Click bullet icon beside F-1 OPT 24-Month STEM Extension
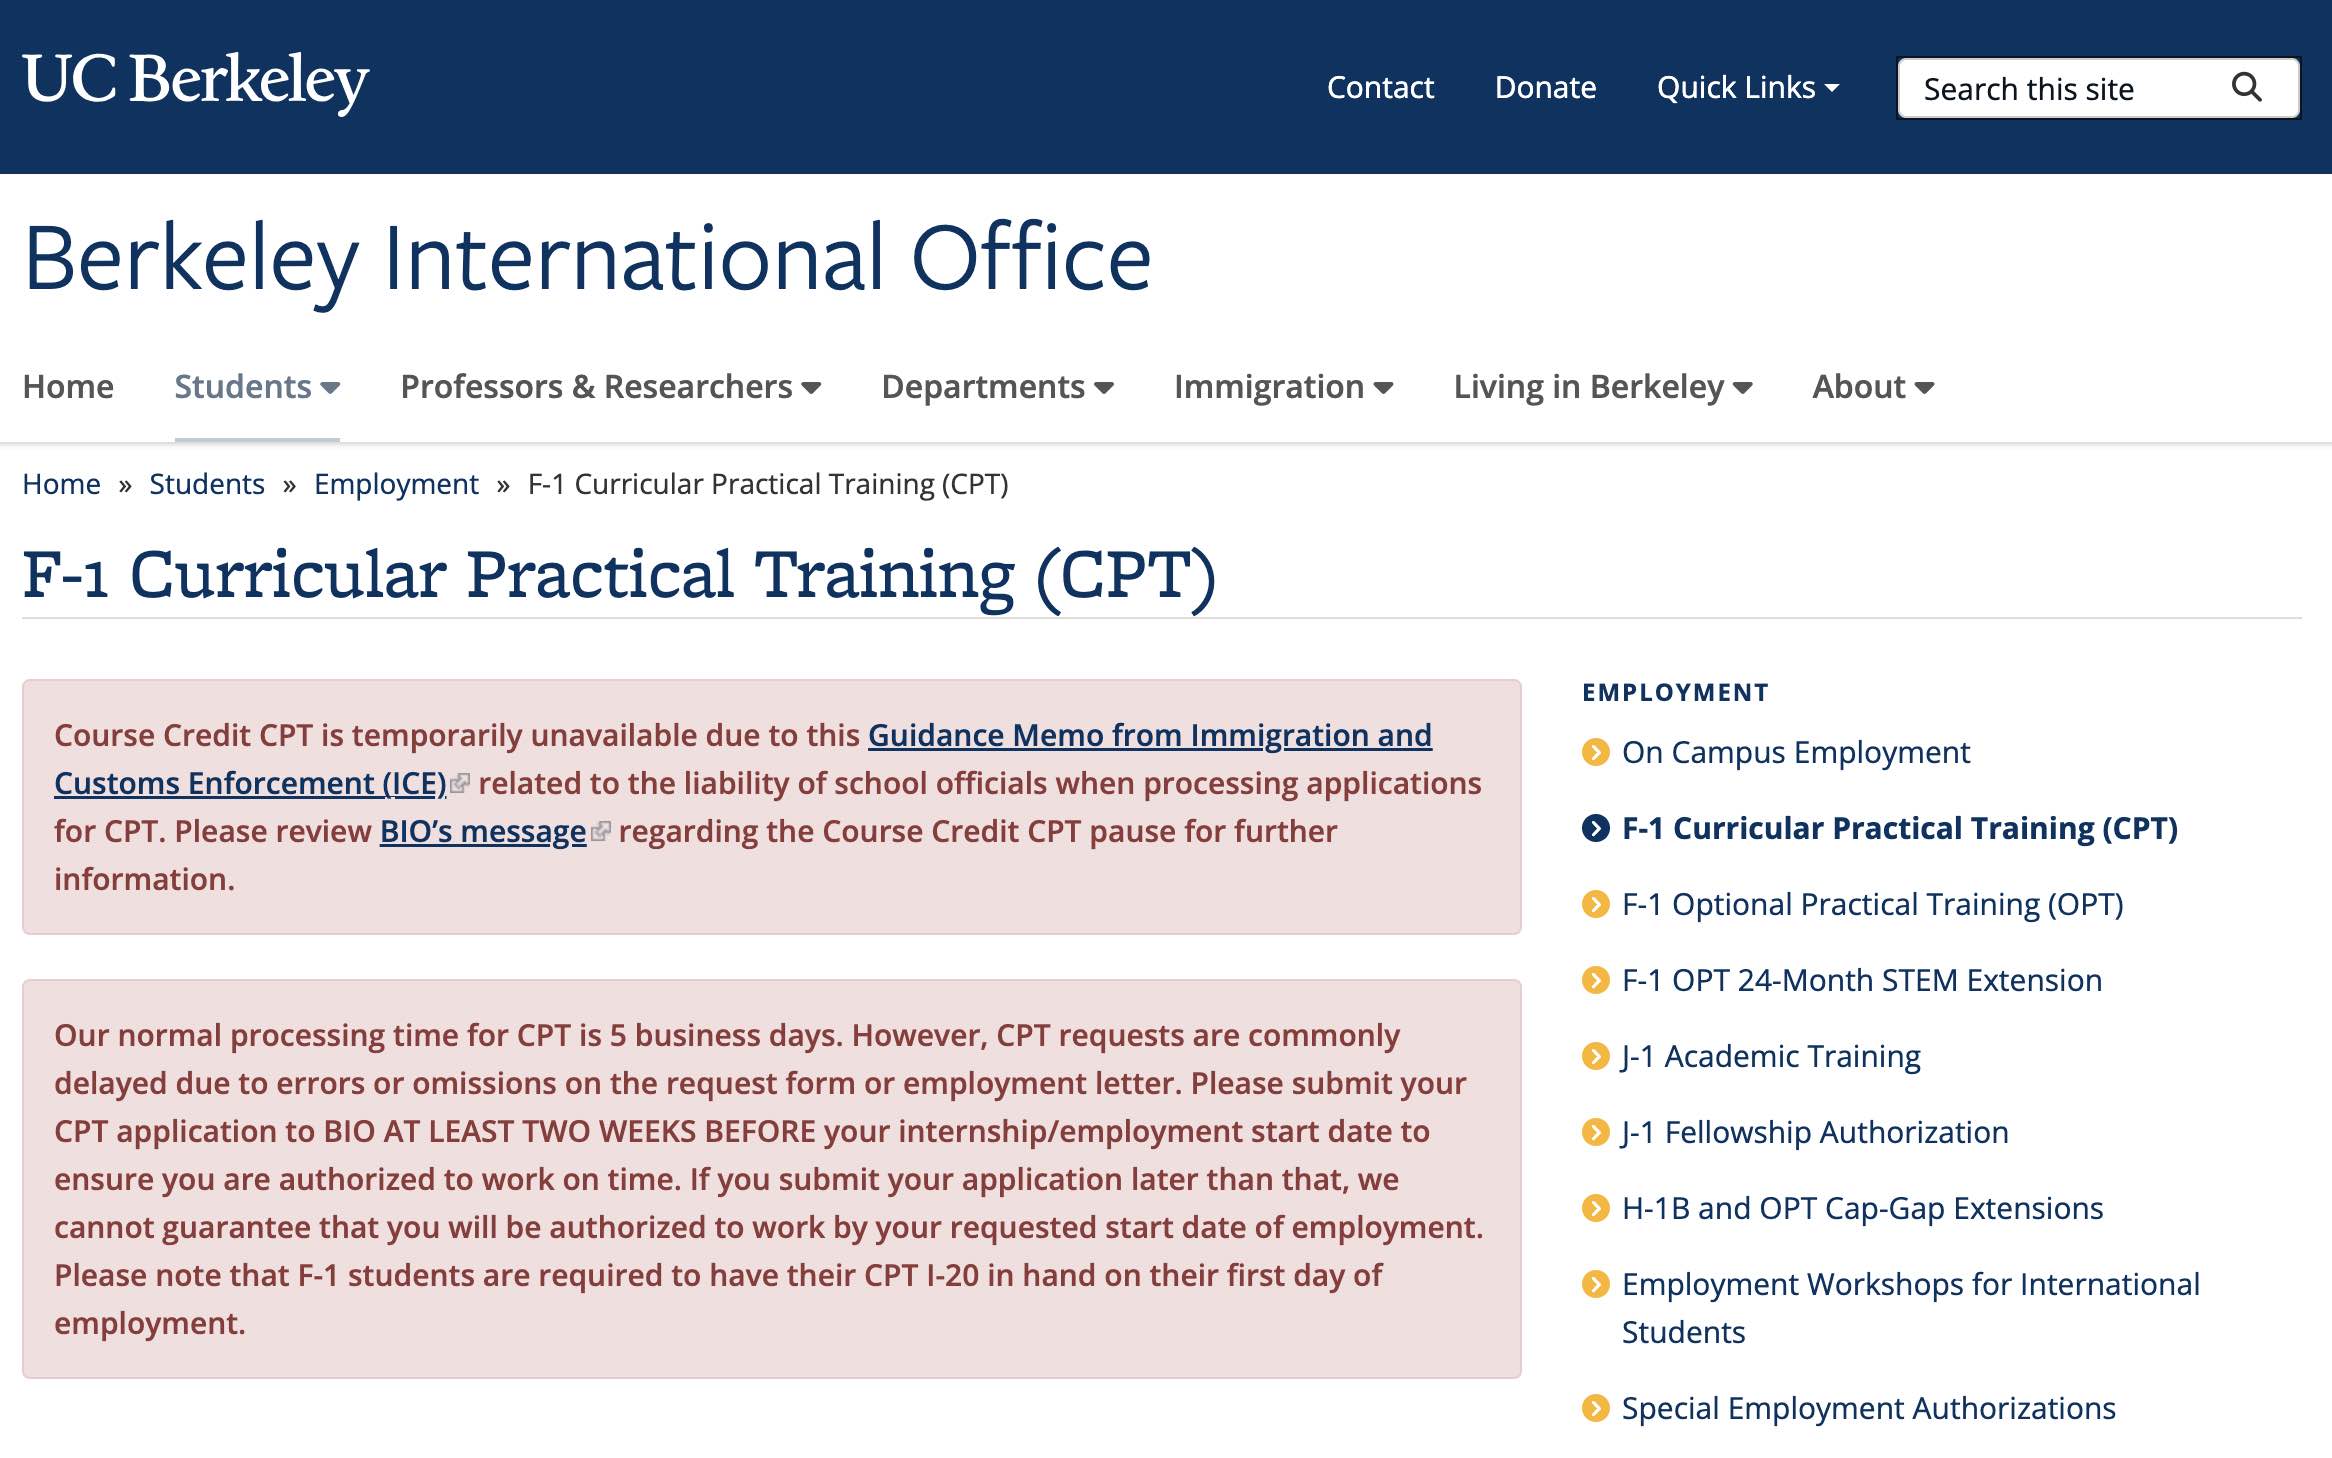This screenshot has width=2332, height=1458. coord(1596,980)
